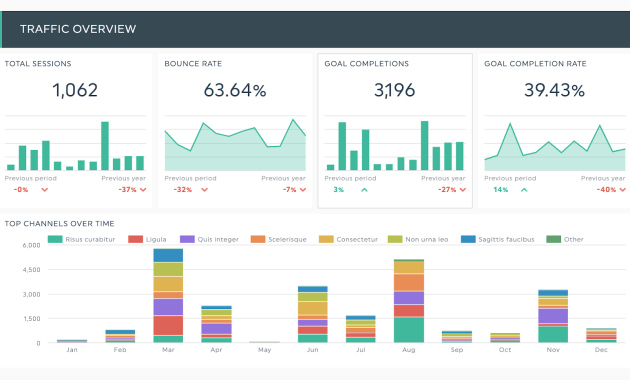Select the 3,196 goal completions value
This screenshot has height=380, width=630.
click(395, 90)
